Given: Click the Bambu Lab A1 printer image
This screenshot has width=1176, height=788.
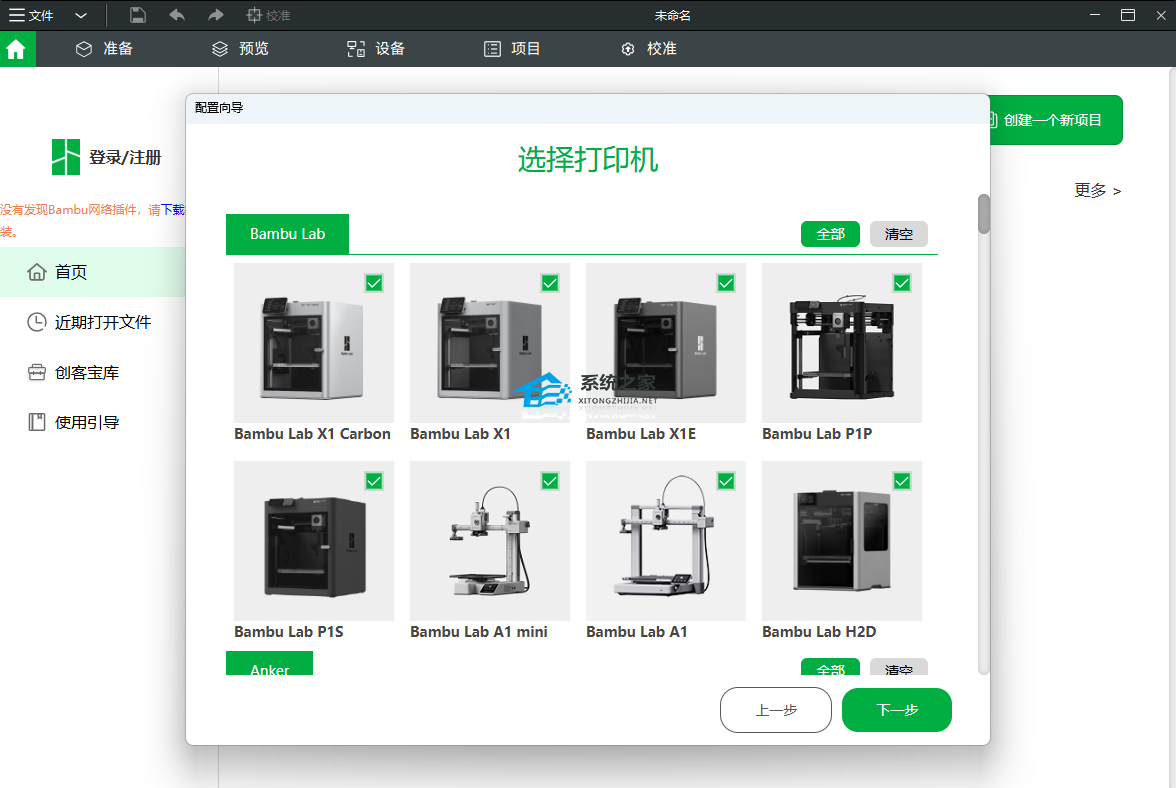Looking at the screenshot, I should click(666, 541).
